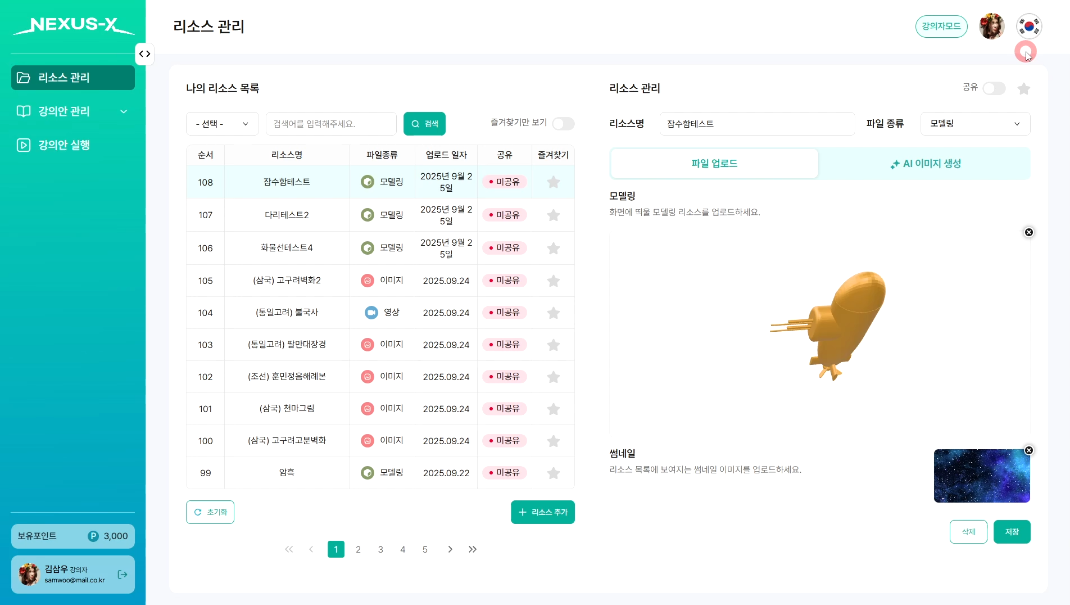Click the image type icon in row 101
The width and height of the screenshot is (1070, 605).
367,409
